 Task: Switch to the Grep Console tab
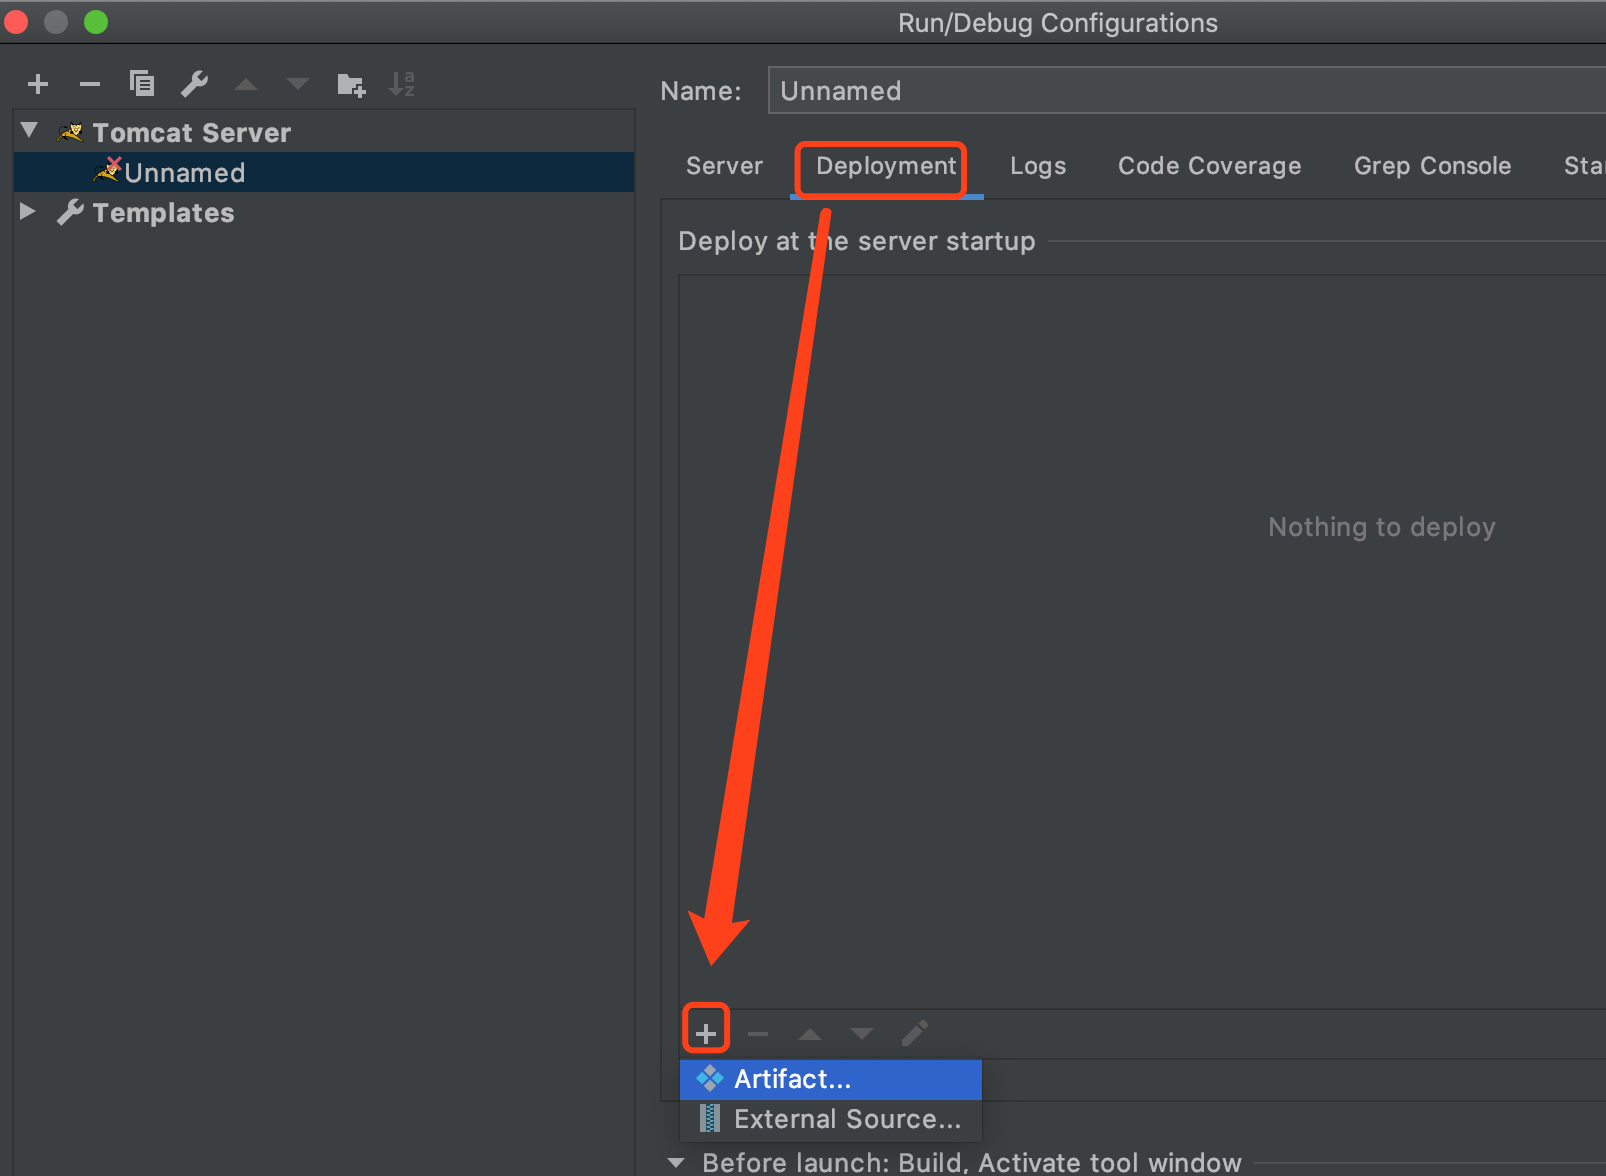[1432, 166]
